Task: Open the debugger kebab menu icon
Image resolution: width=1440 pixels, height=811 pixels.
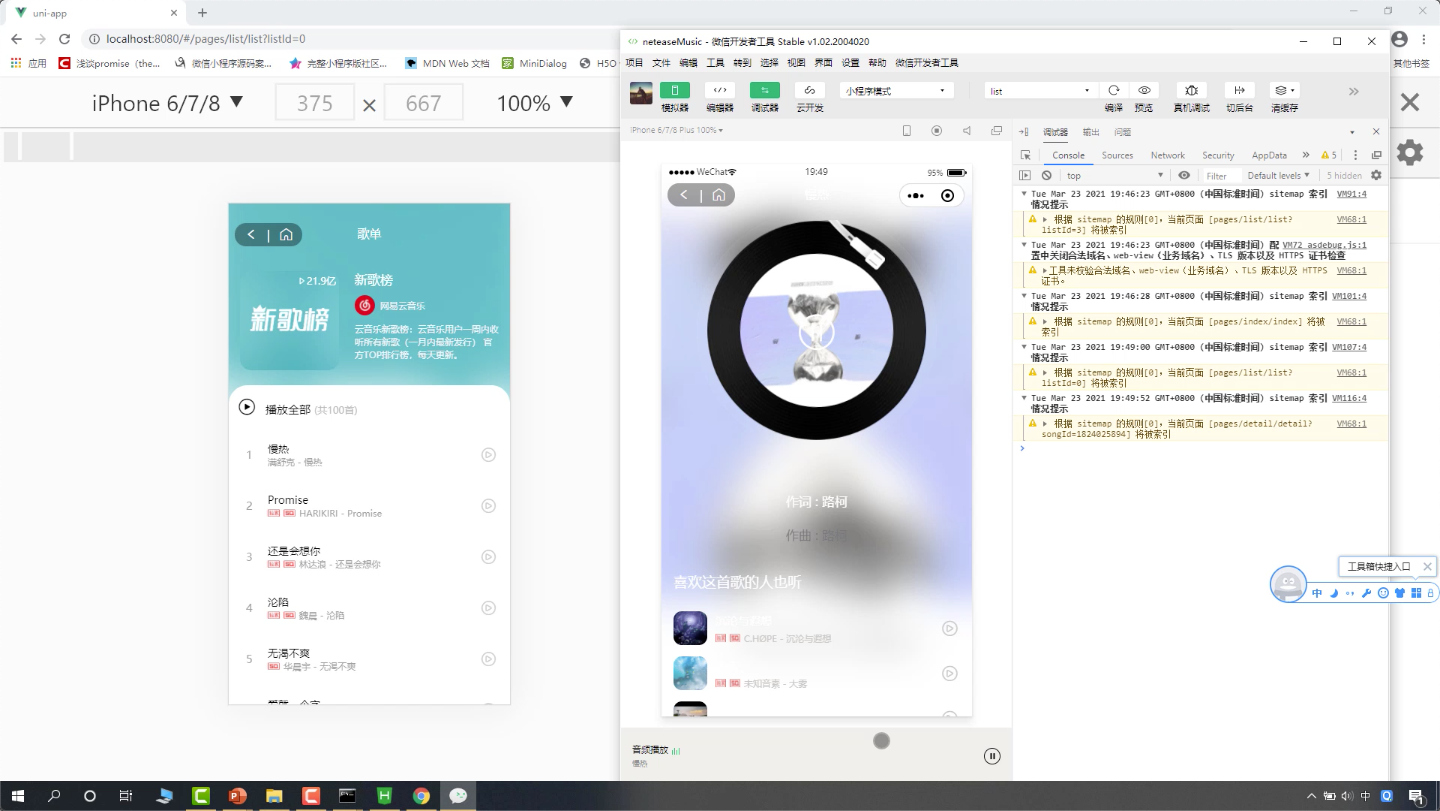Action: [x=1356, y=155]
